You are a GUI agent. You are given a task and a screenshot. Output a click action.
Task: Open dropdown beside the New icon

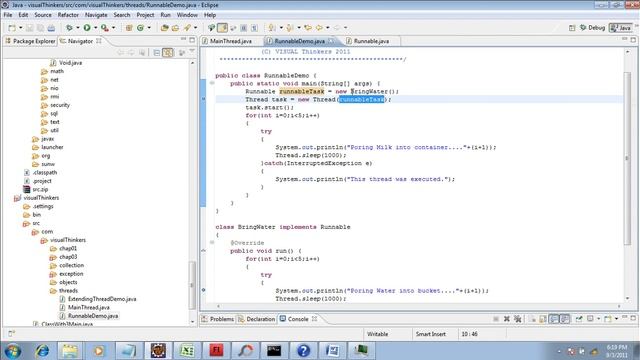click(x=21, y=28)
